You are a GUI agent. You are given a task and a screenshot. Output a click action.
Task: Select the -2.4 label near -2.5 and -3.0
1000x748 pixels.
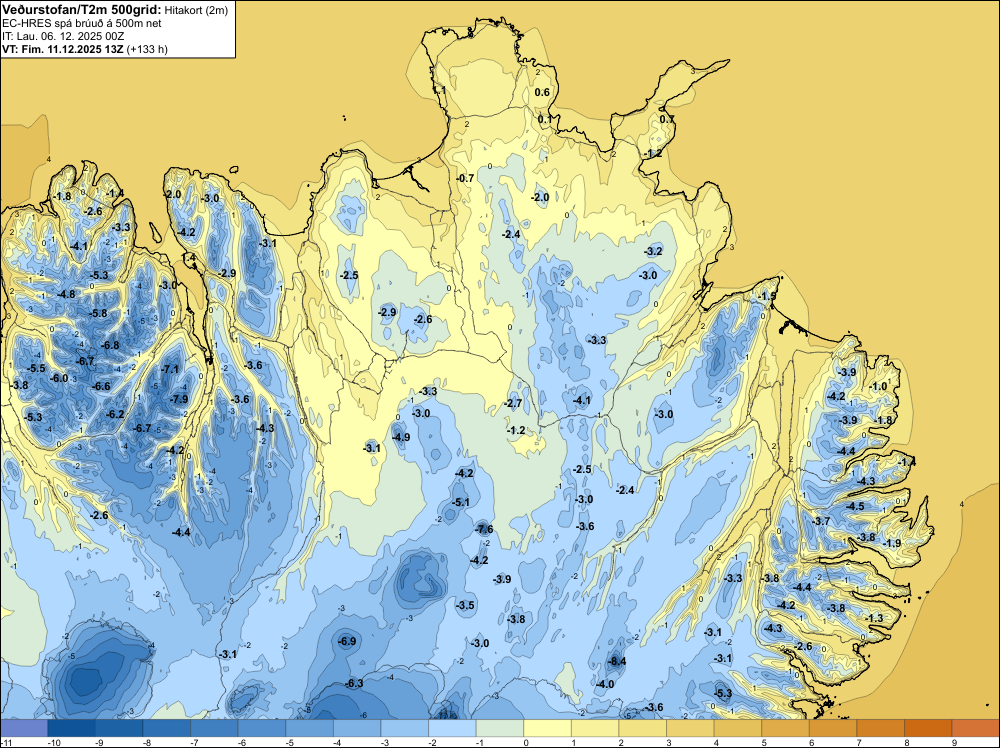tap(626, 490)
